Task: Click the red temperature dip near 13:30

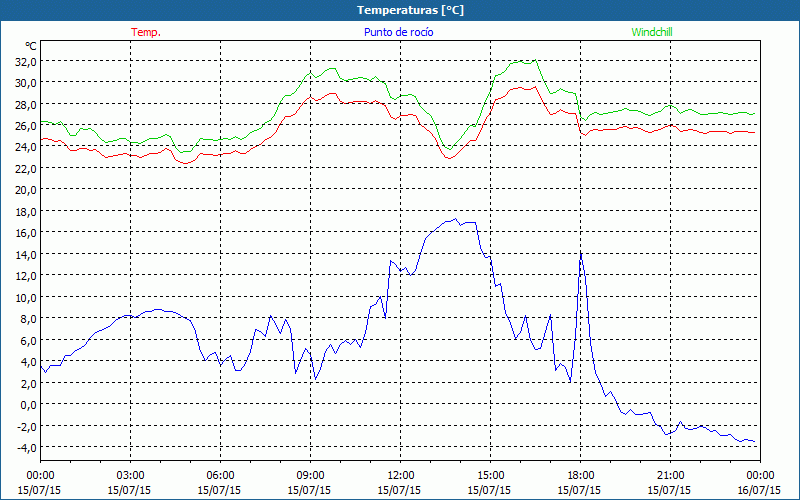Action: click(x=449, y=158)
